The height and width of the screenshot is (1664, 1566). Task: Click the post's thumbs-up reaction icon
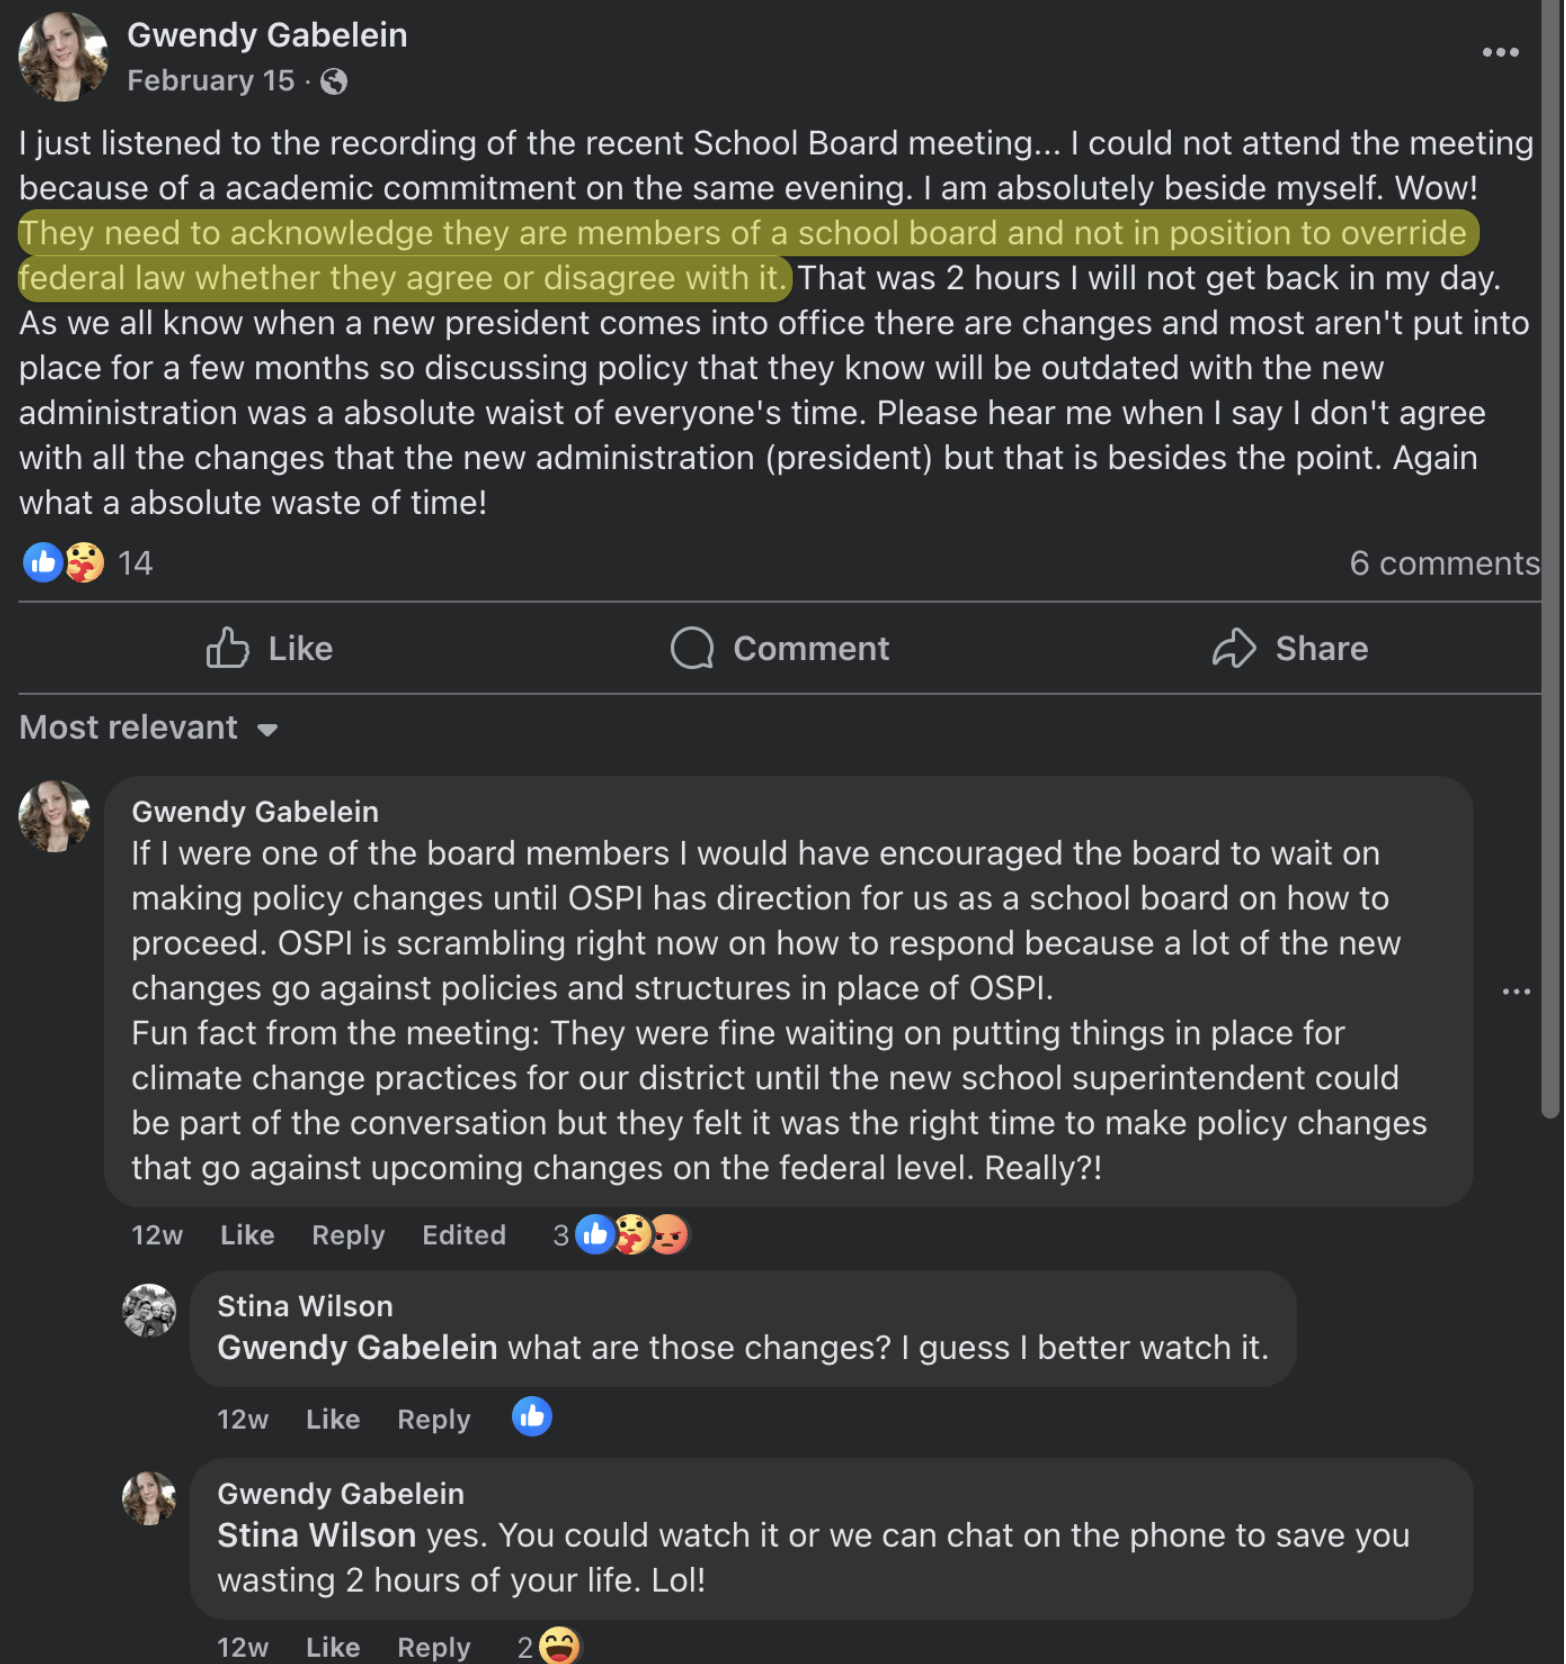(42, 563)
